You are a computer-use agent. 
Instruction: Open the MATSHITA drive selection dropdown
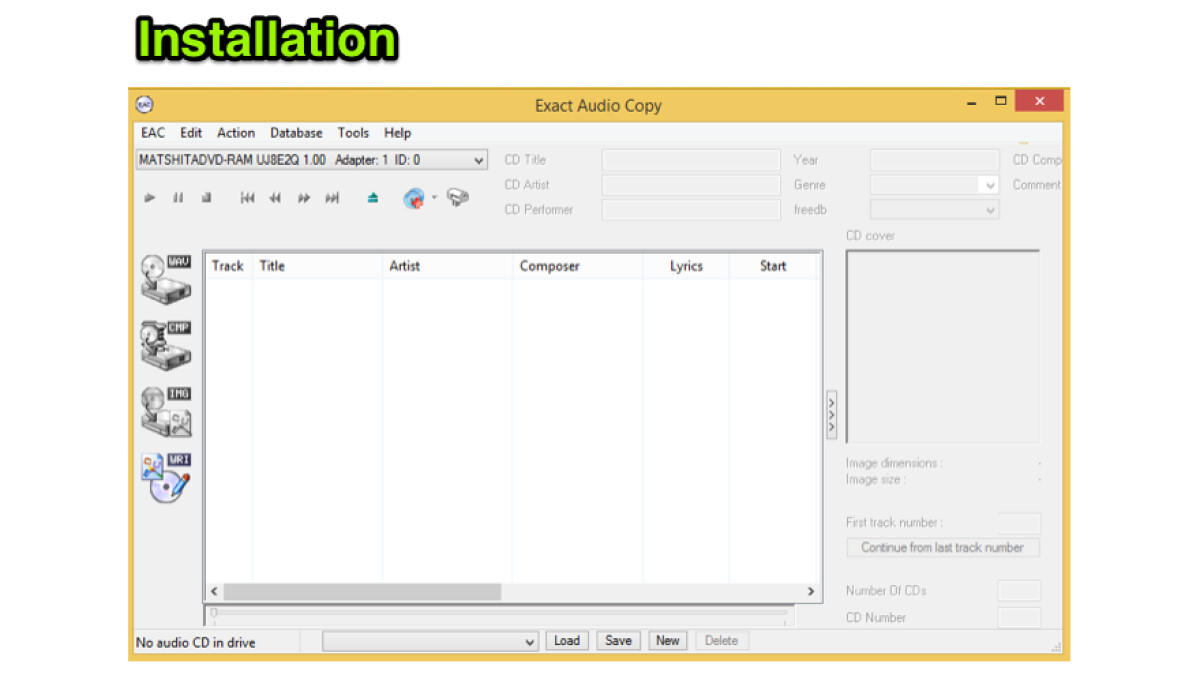click(478, 160)
